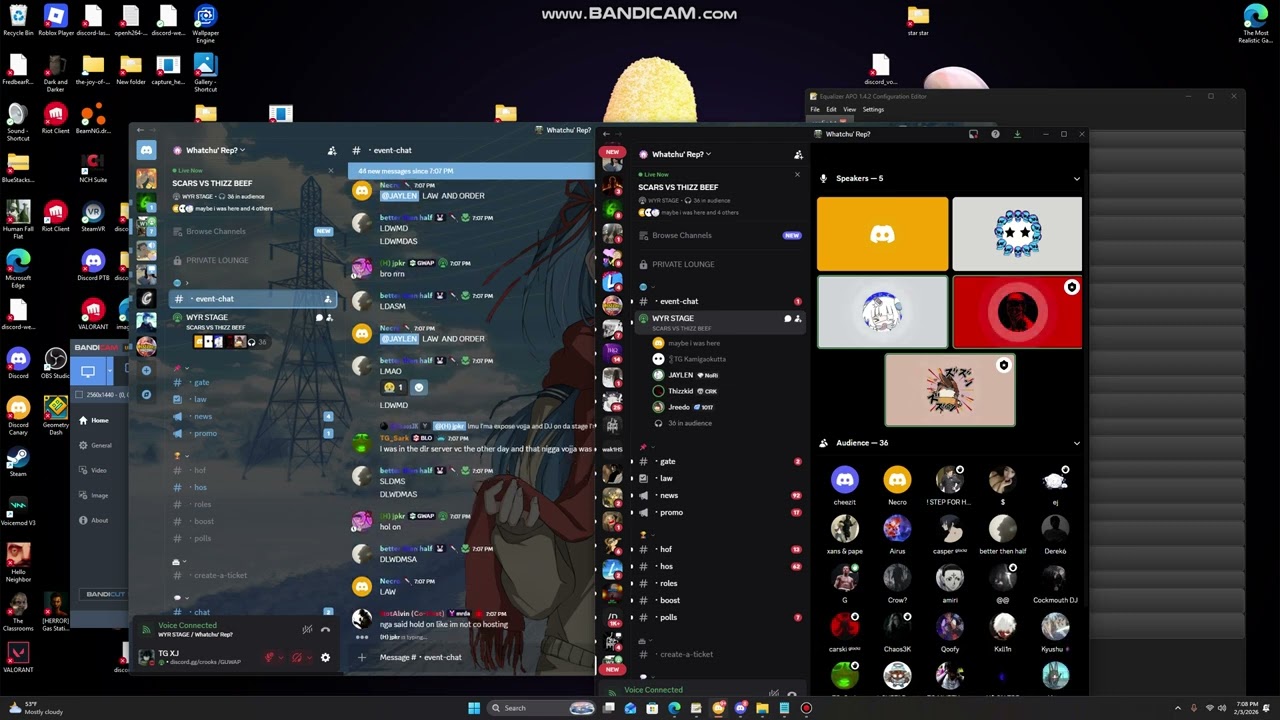Screen dimensions: 1280x720
Task: Collapse category above create-a-ticket in left window
Action: point(177,562)
